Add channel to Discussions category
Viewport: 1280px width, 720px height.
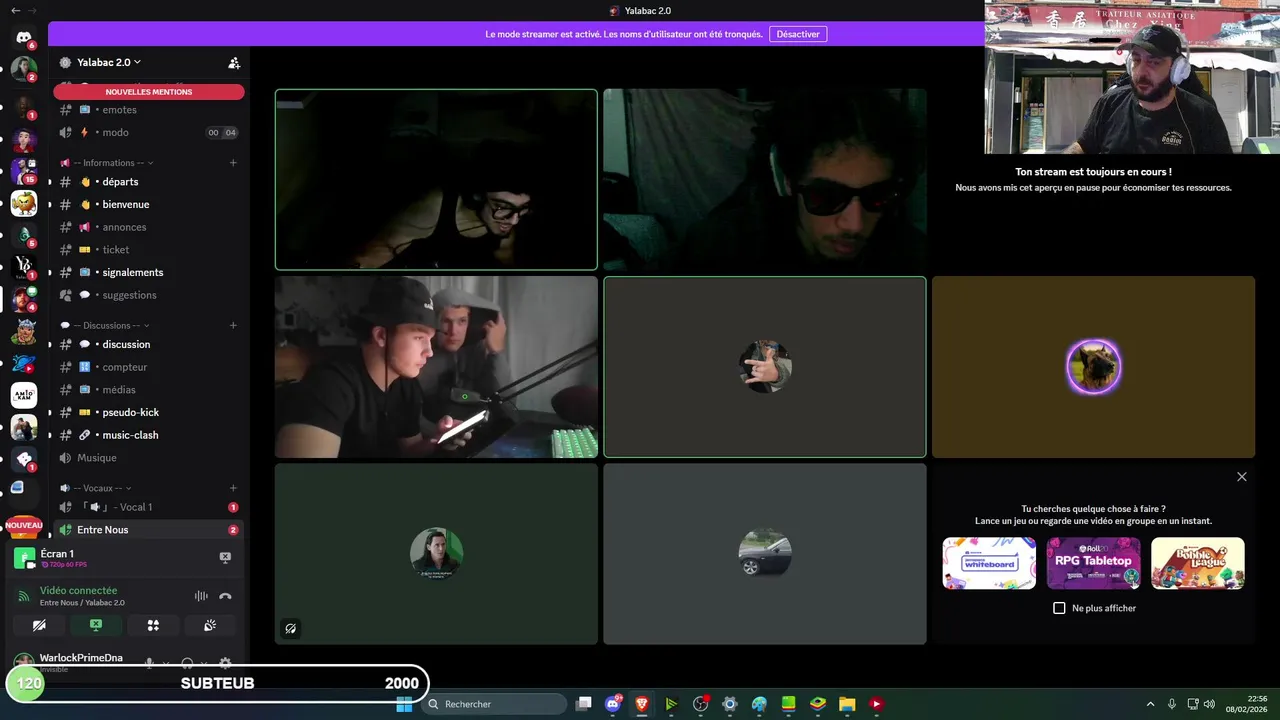233,325
